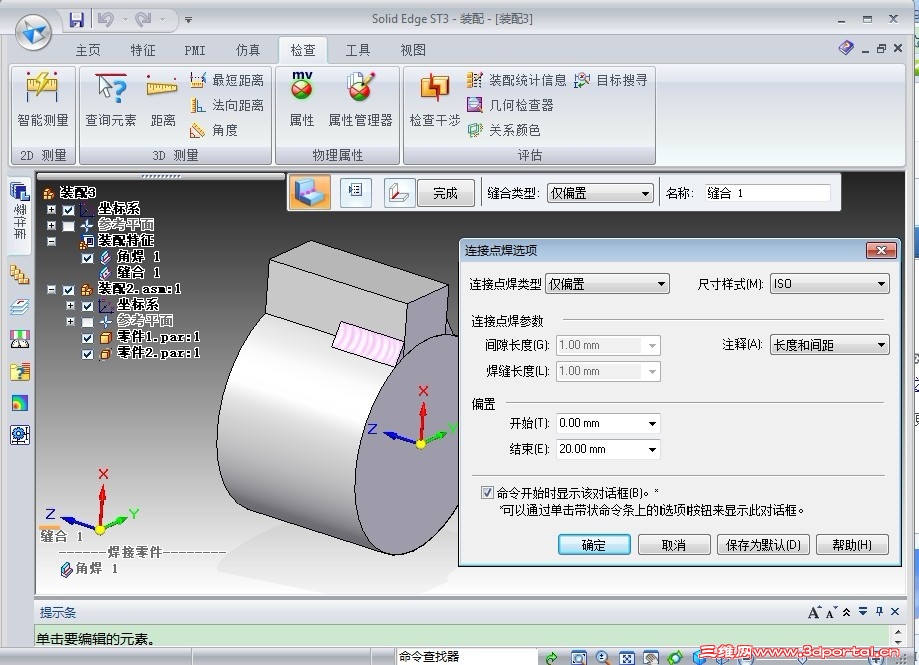Image resolution: width=919 pixels, height=665 pixels.
Task: Click the Undo arrow icon
Action: coord(105,20)
